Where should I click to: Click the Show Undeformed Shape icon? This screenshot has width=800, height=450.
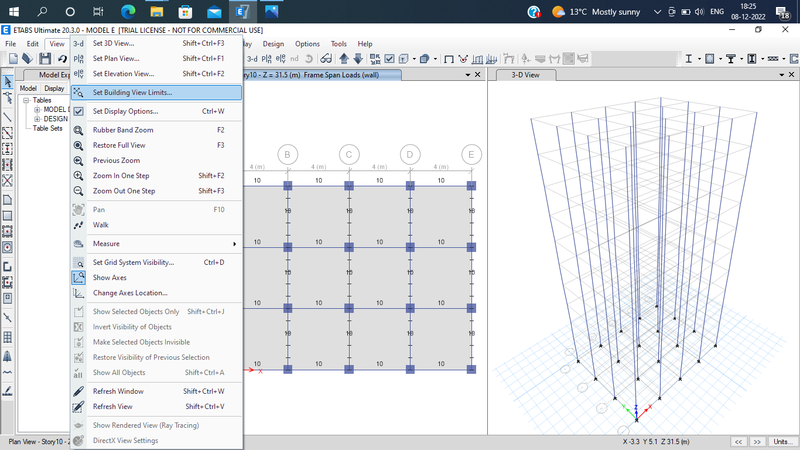tap(449, 59)
